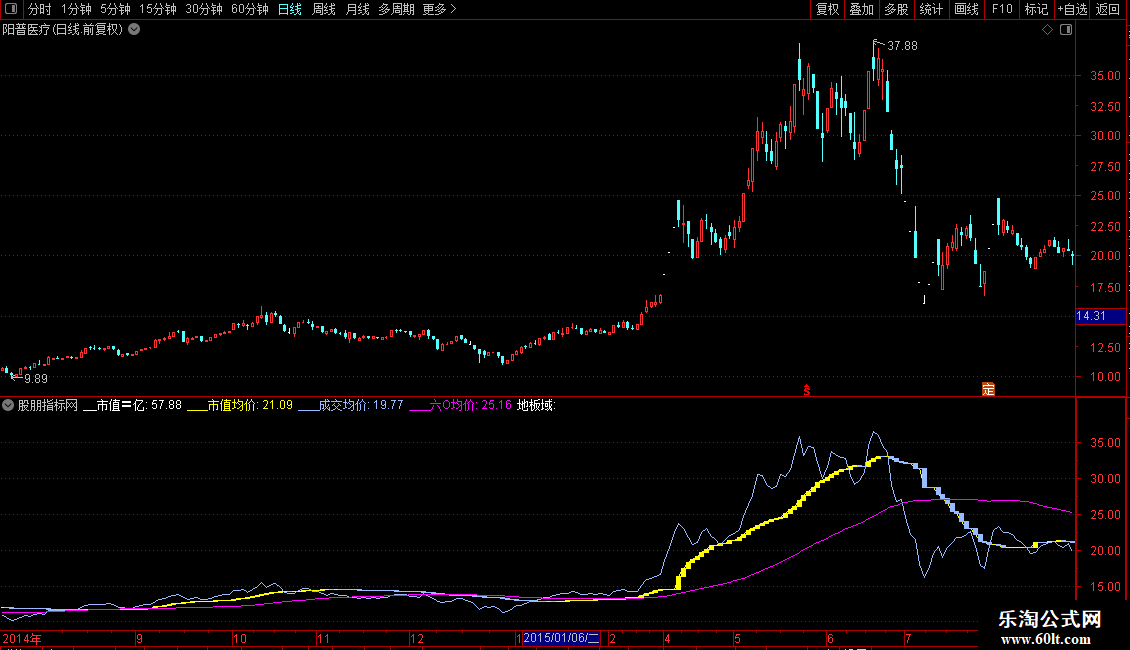The height and width of the screenshot is (650, 1130).
Task: Switch to 分时 intraday view
Action: pos(40,9)
